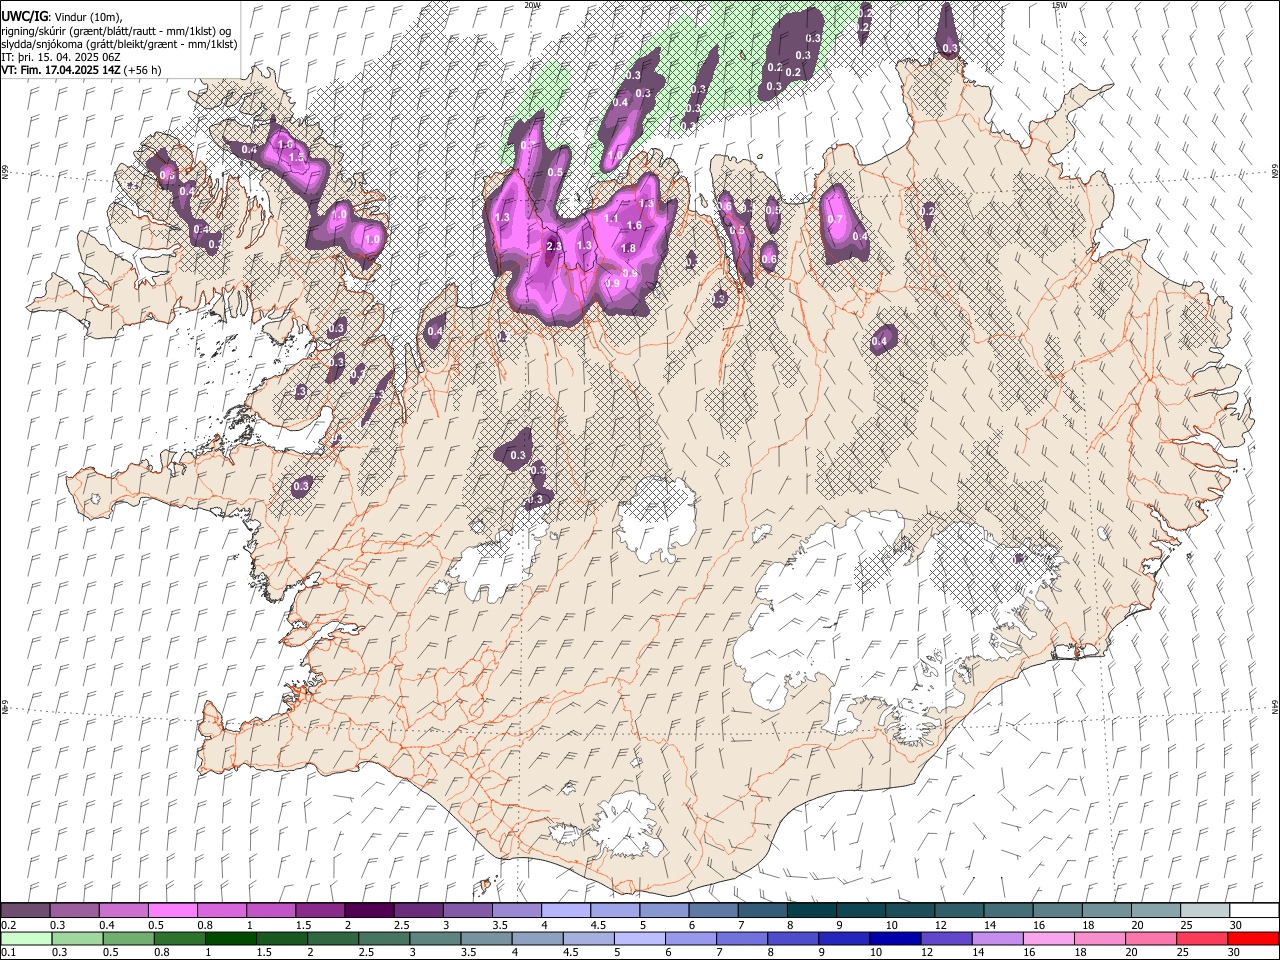Click dark teal upper swatch between 8 and 9
This screenshot has height=960, width=1280.
[x=810, y=910]
